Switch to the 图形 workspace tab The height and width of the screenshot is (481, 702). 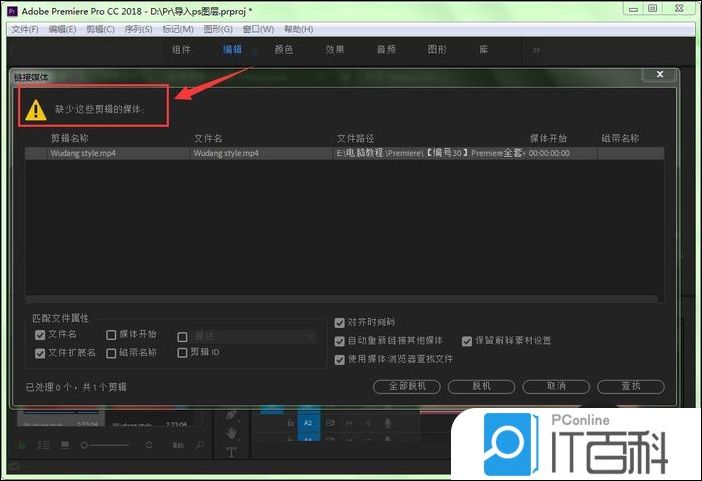point(437,50)
